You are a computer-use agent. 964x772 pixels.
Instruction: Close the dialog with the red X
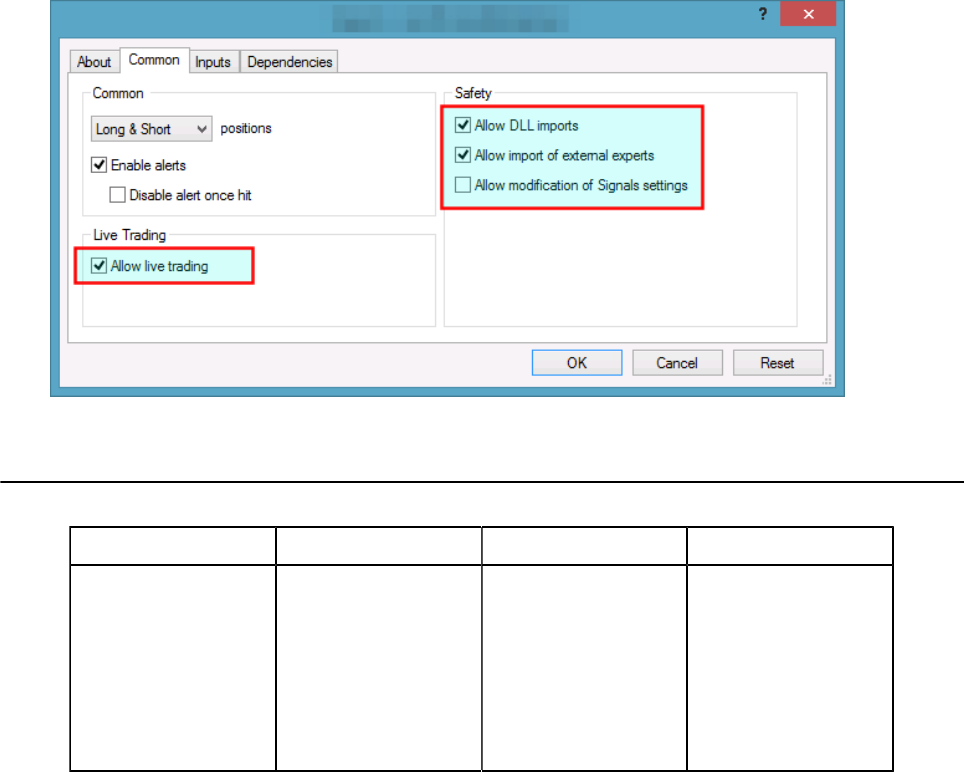click(x=808, y=14)
